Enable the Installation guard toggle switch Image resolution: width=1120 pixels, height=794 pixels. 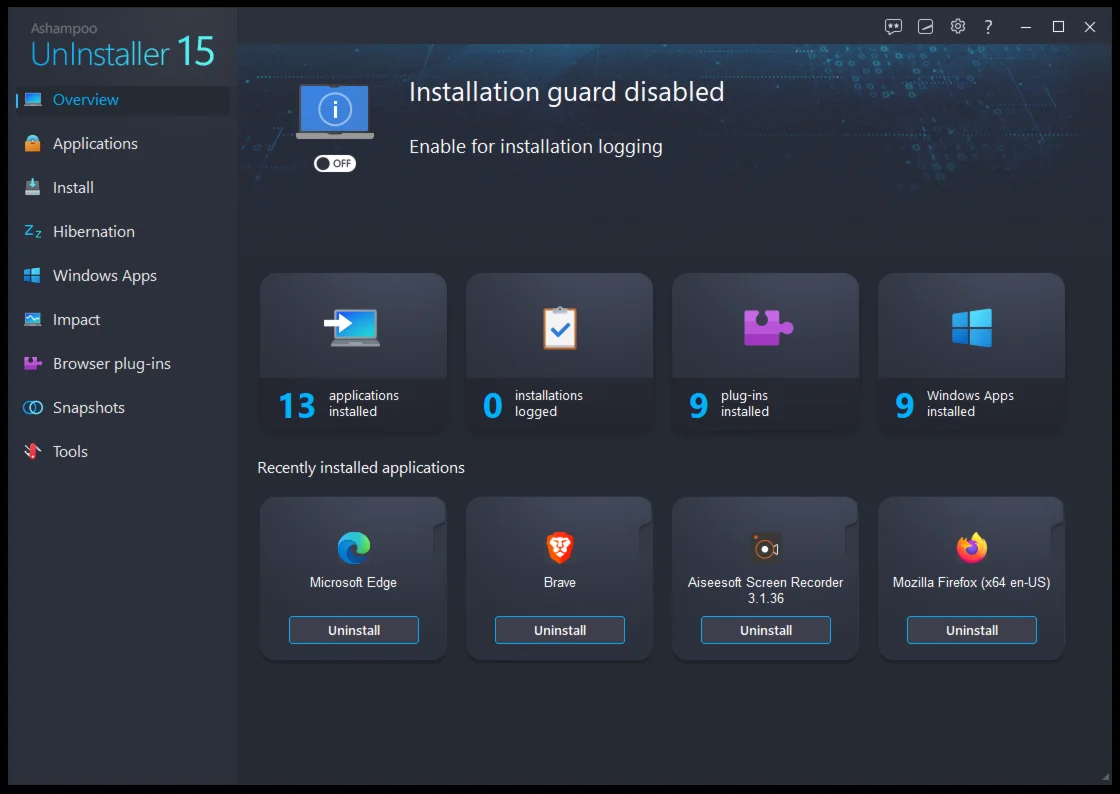tap(334, 164)
